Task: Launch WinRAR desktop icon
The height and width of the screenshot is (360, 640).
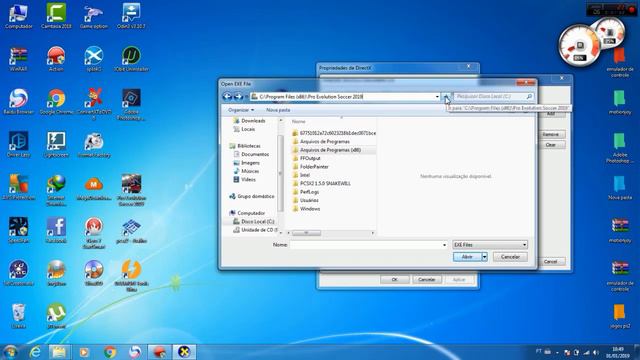Action: pos(18,59)
